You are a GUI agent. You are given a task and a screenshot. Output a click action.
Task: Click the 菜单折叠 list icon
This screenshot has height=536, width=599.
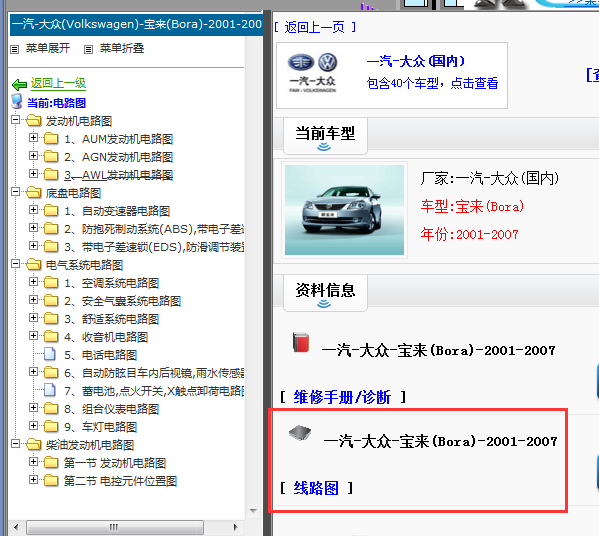tap(88, 49)
